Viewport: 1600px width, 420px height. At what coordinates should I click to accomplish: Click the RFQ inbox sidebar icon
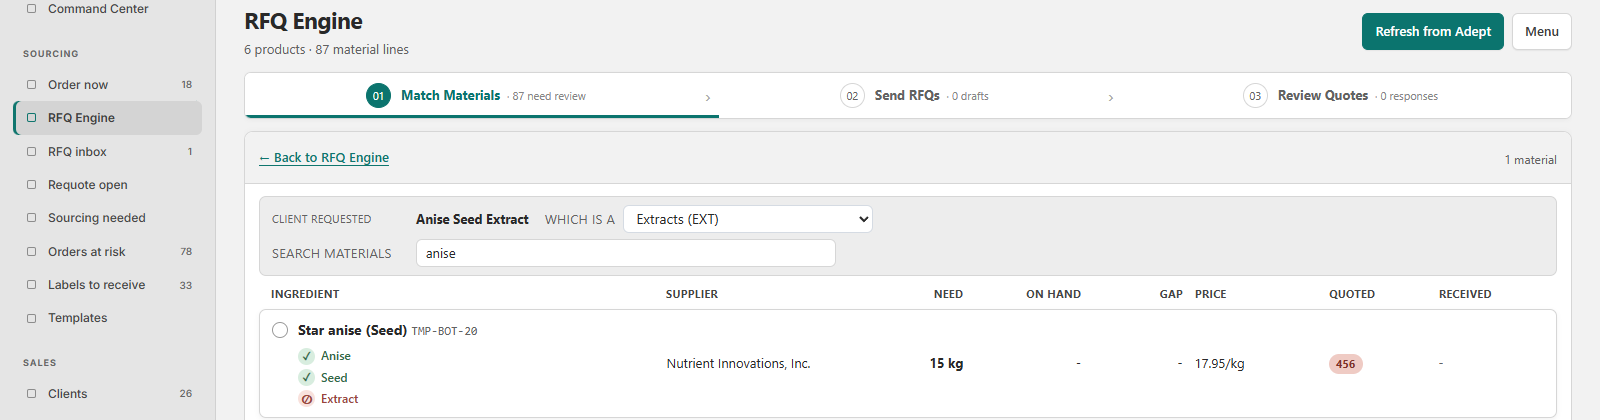[31, 152]
